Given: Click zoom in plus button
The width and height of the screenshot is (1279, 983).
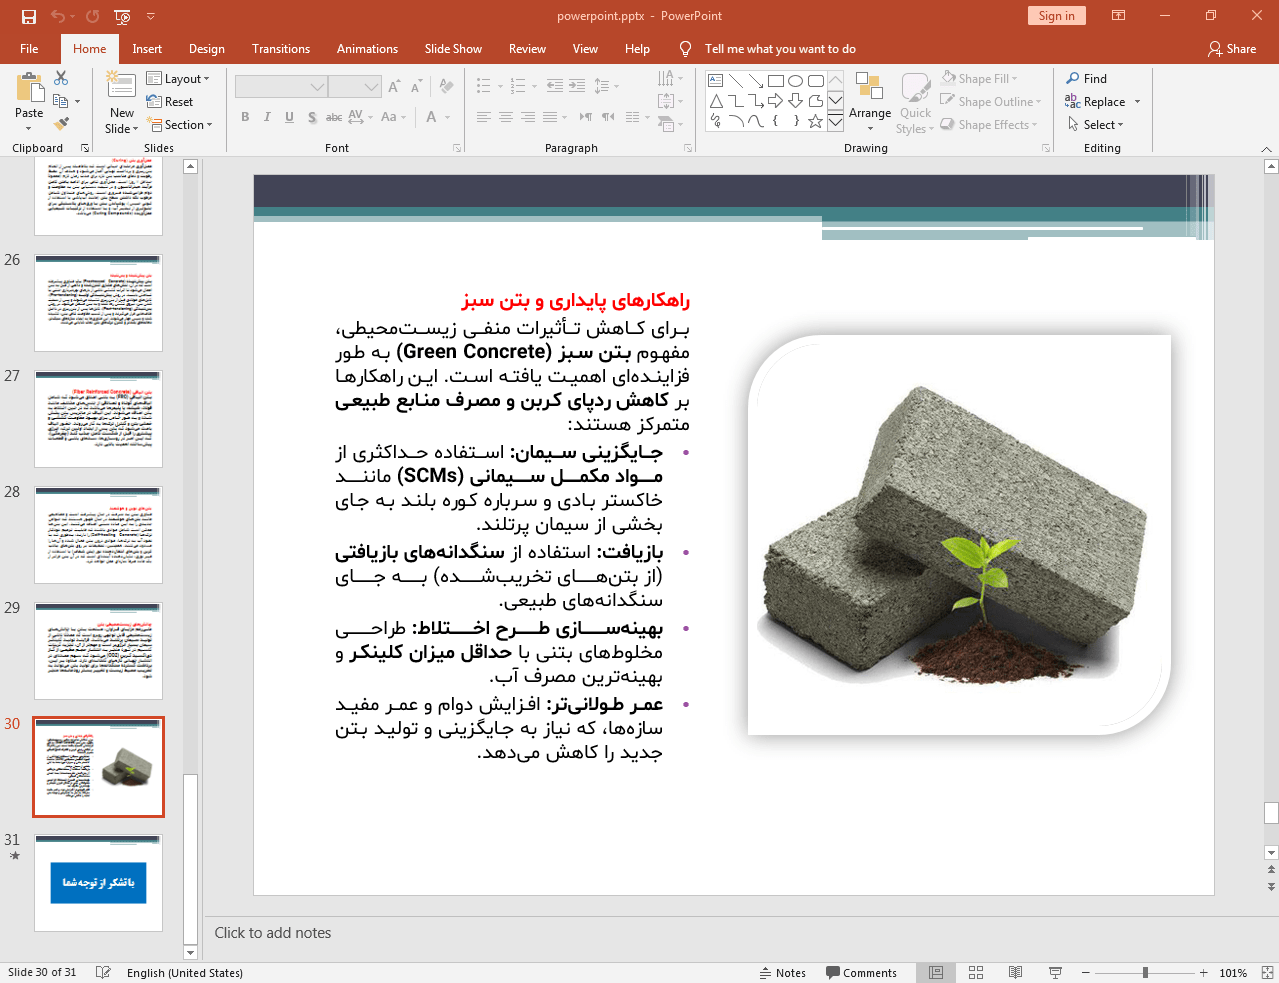Looking at the screenshot, I should coord(1204,972).
